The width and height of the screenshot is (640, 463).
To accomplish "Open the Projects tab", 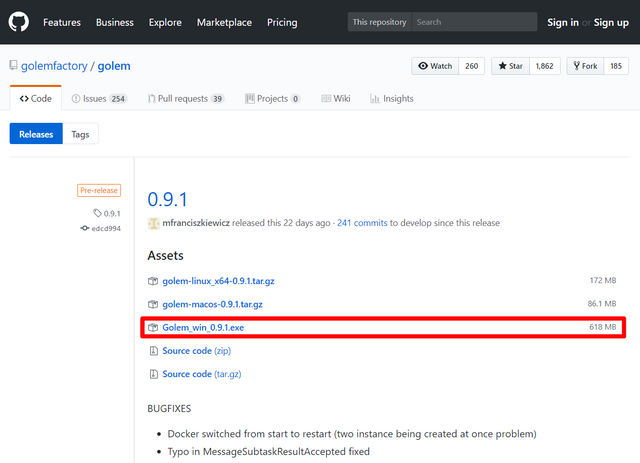I will (273, 99).
